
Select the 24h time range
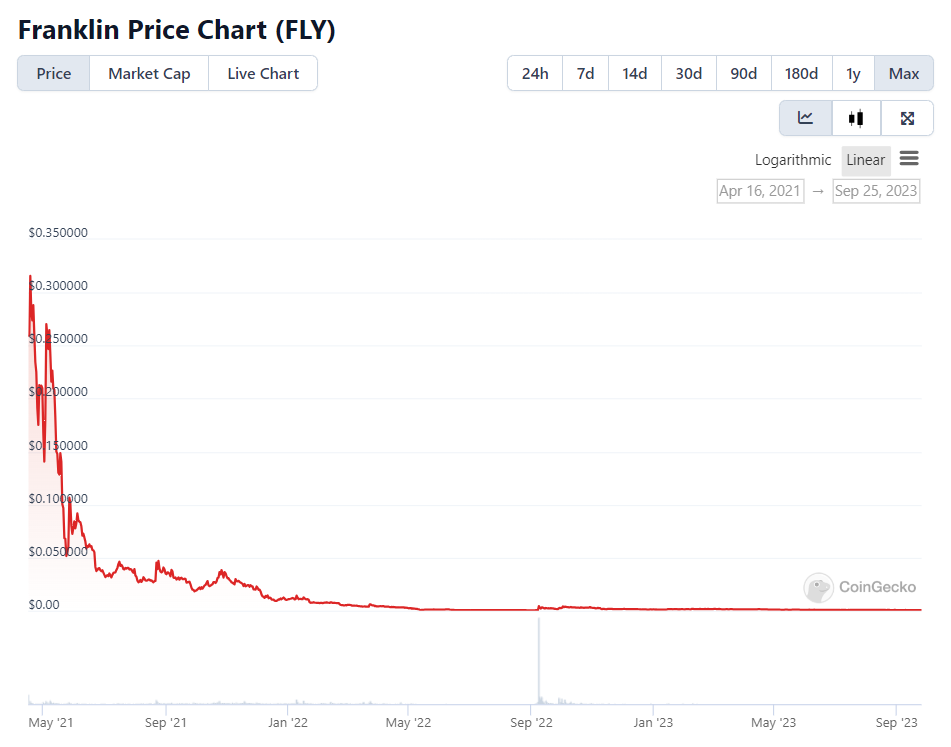tap(535, 74)
